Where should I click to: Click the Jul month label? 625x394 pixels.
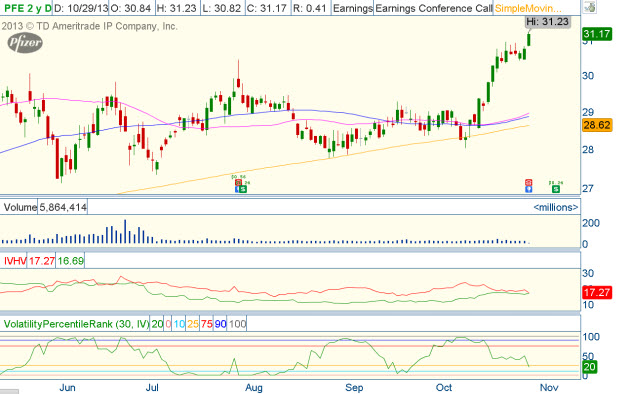point(152,388)
